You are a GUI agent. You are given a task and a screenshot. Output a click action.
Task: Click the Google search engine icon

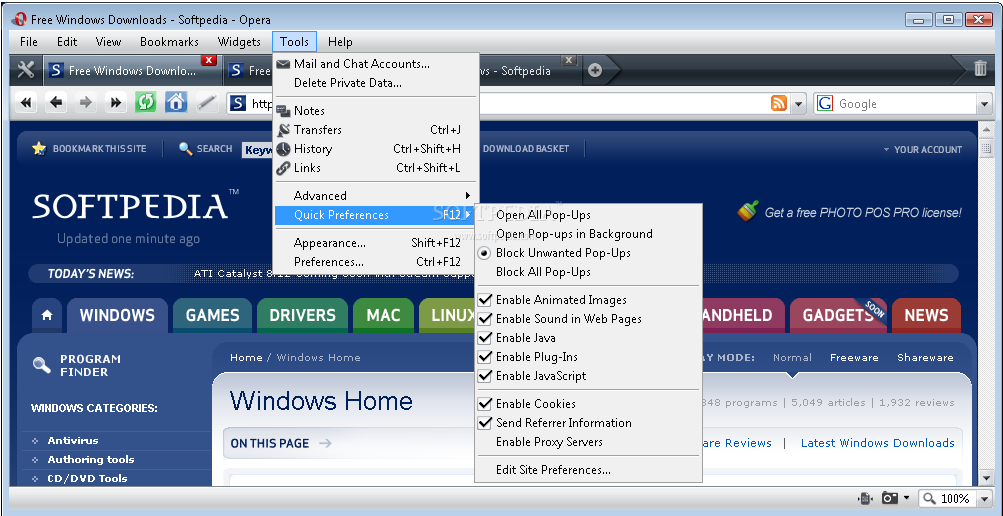coord(825,104)
